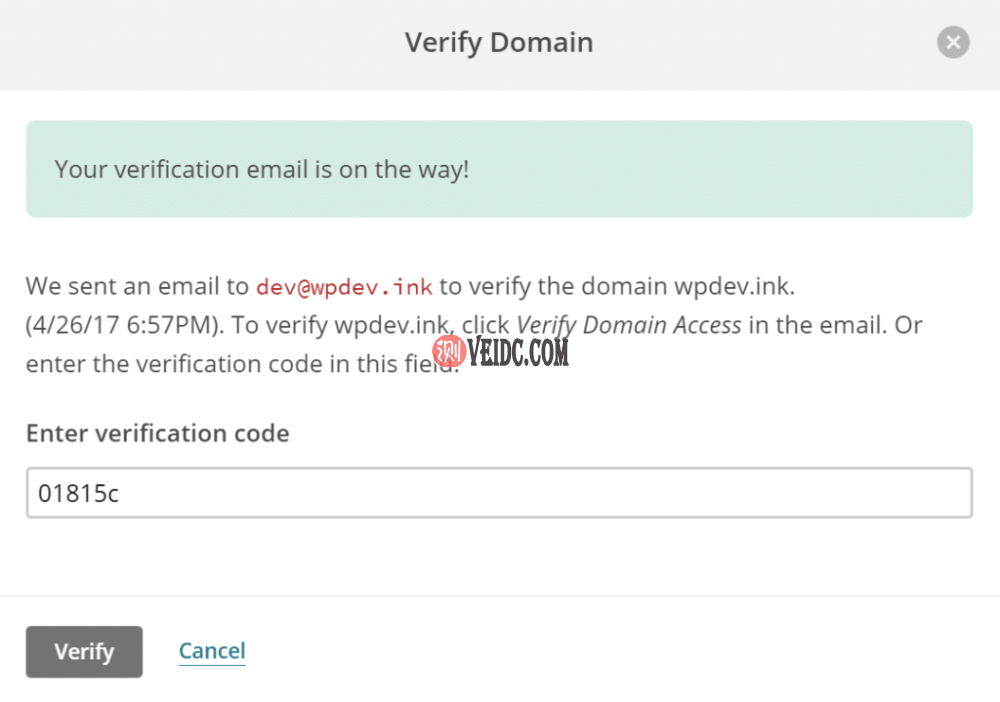Click the 01815c code text

point(78,493)
